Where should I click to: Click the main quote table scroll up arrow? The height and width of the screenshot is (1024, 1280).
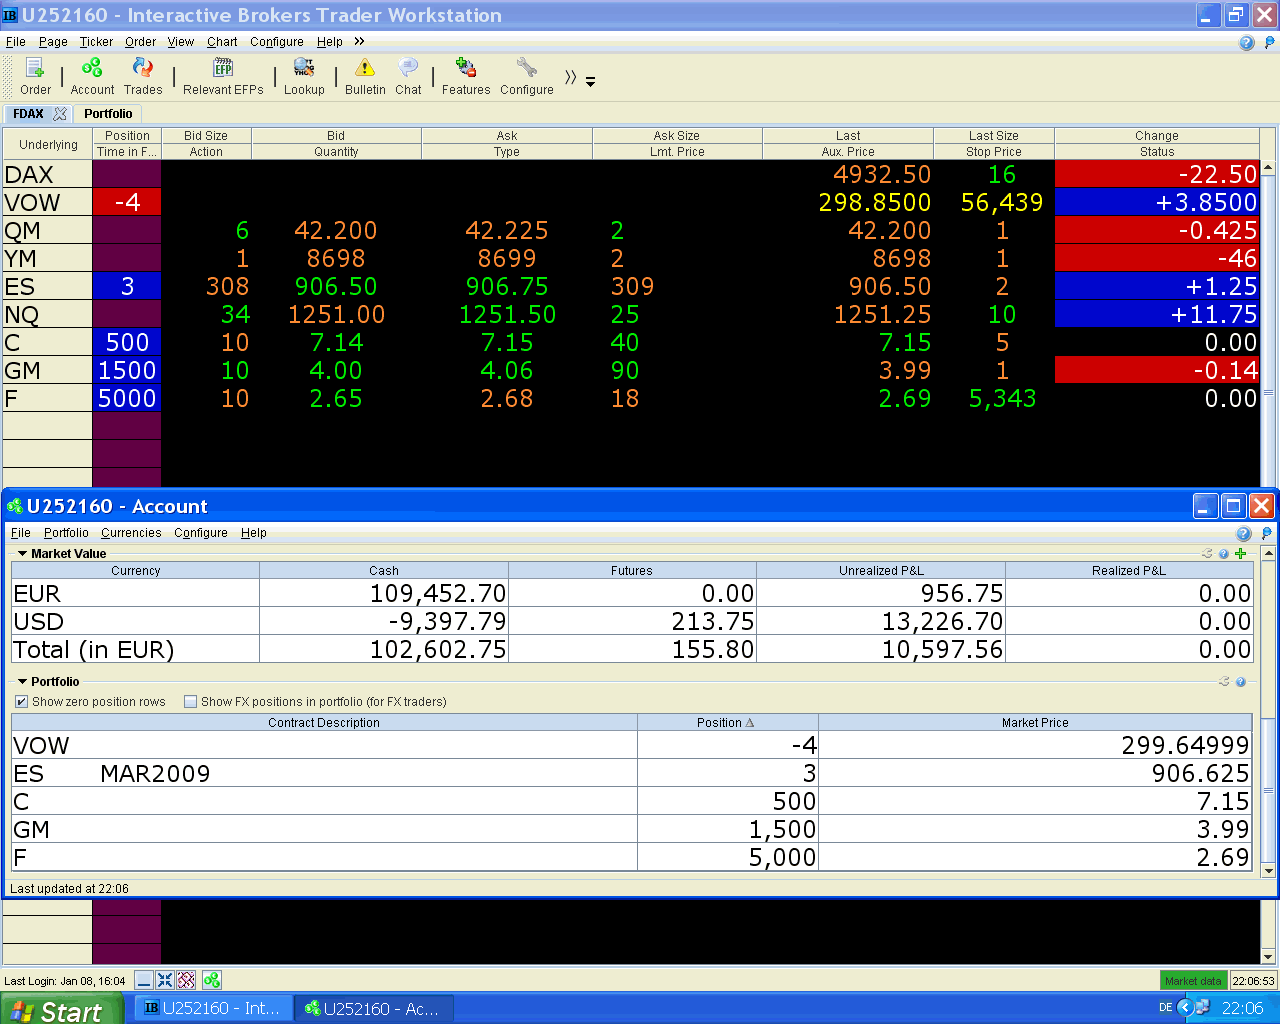pyautogui.click(x=1268, y=168)
